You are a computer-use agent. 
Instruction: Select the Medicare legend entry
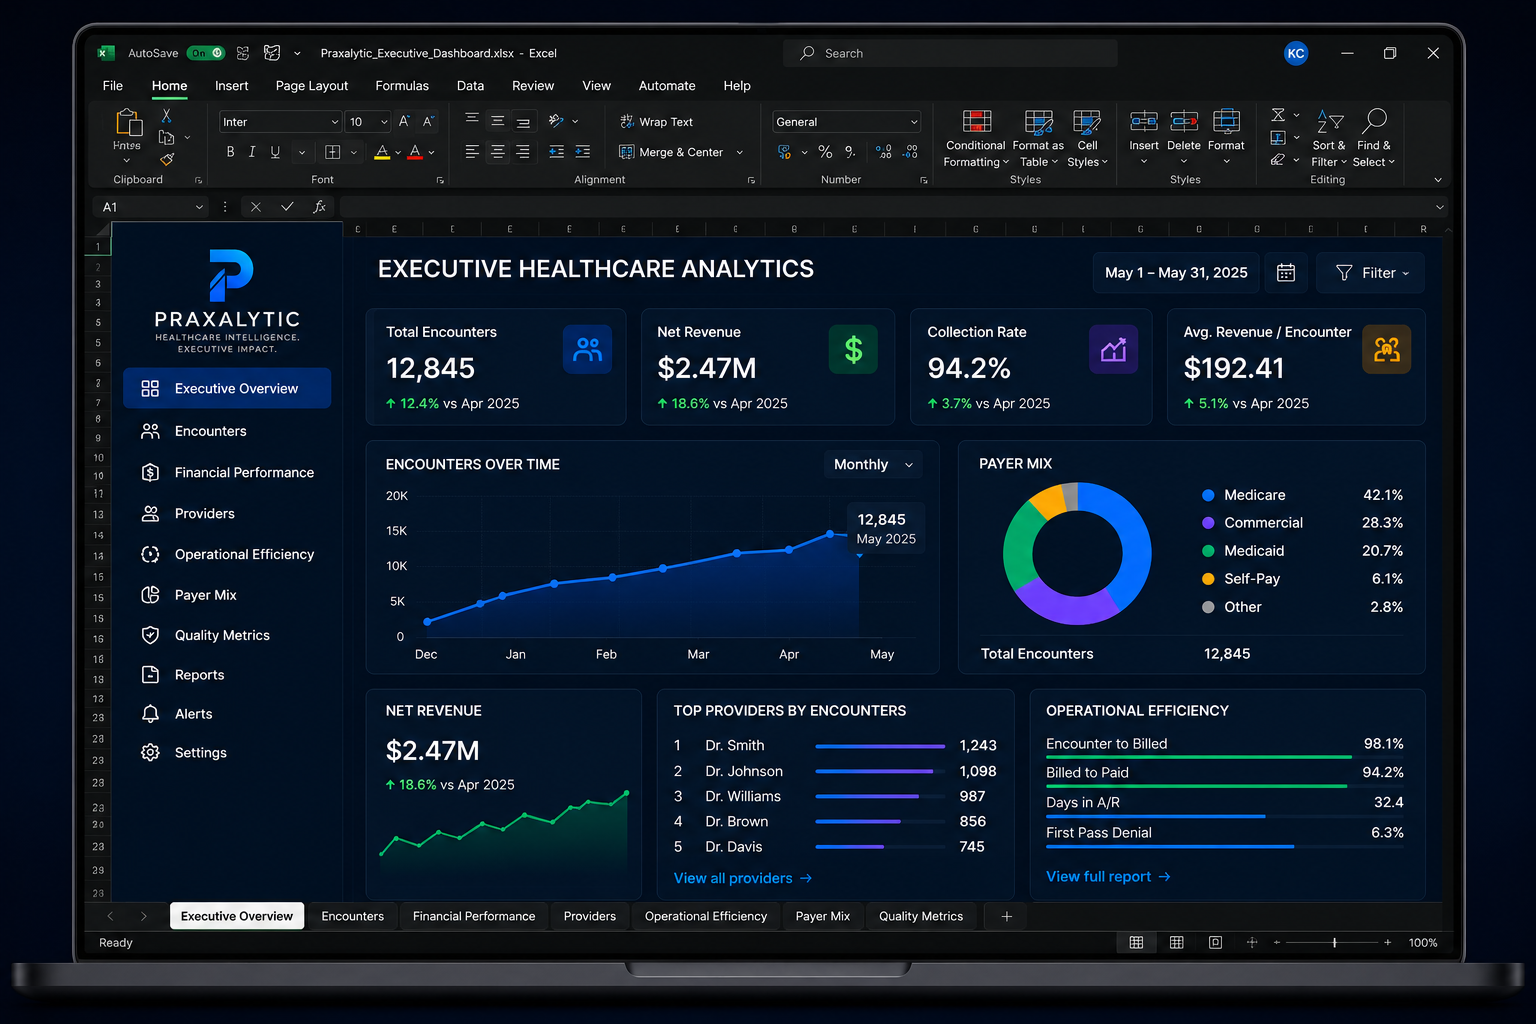point(1301,495)
